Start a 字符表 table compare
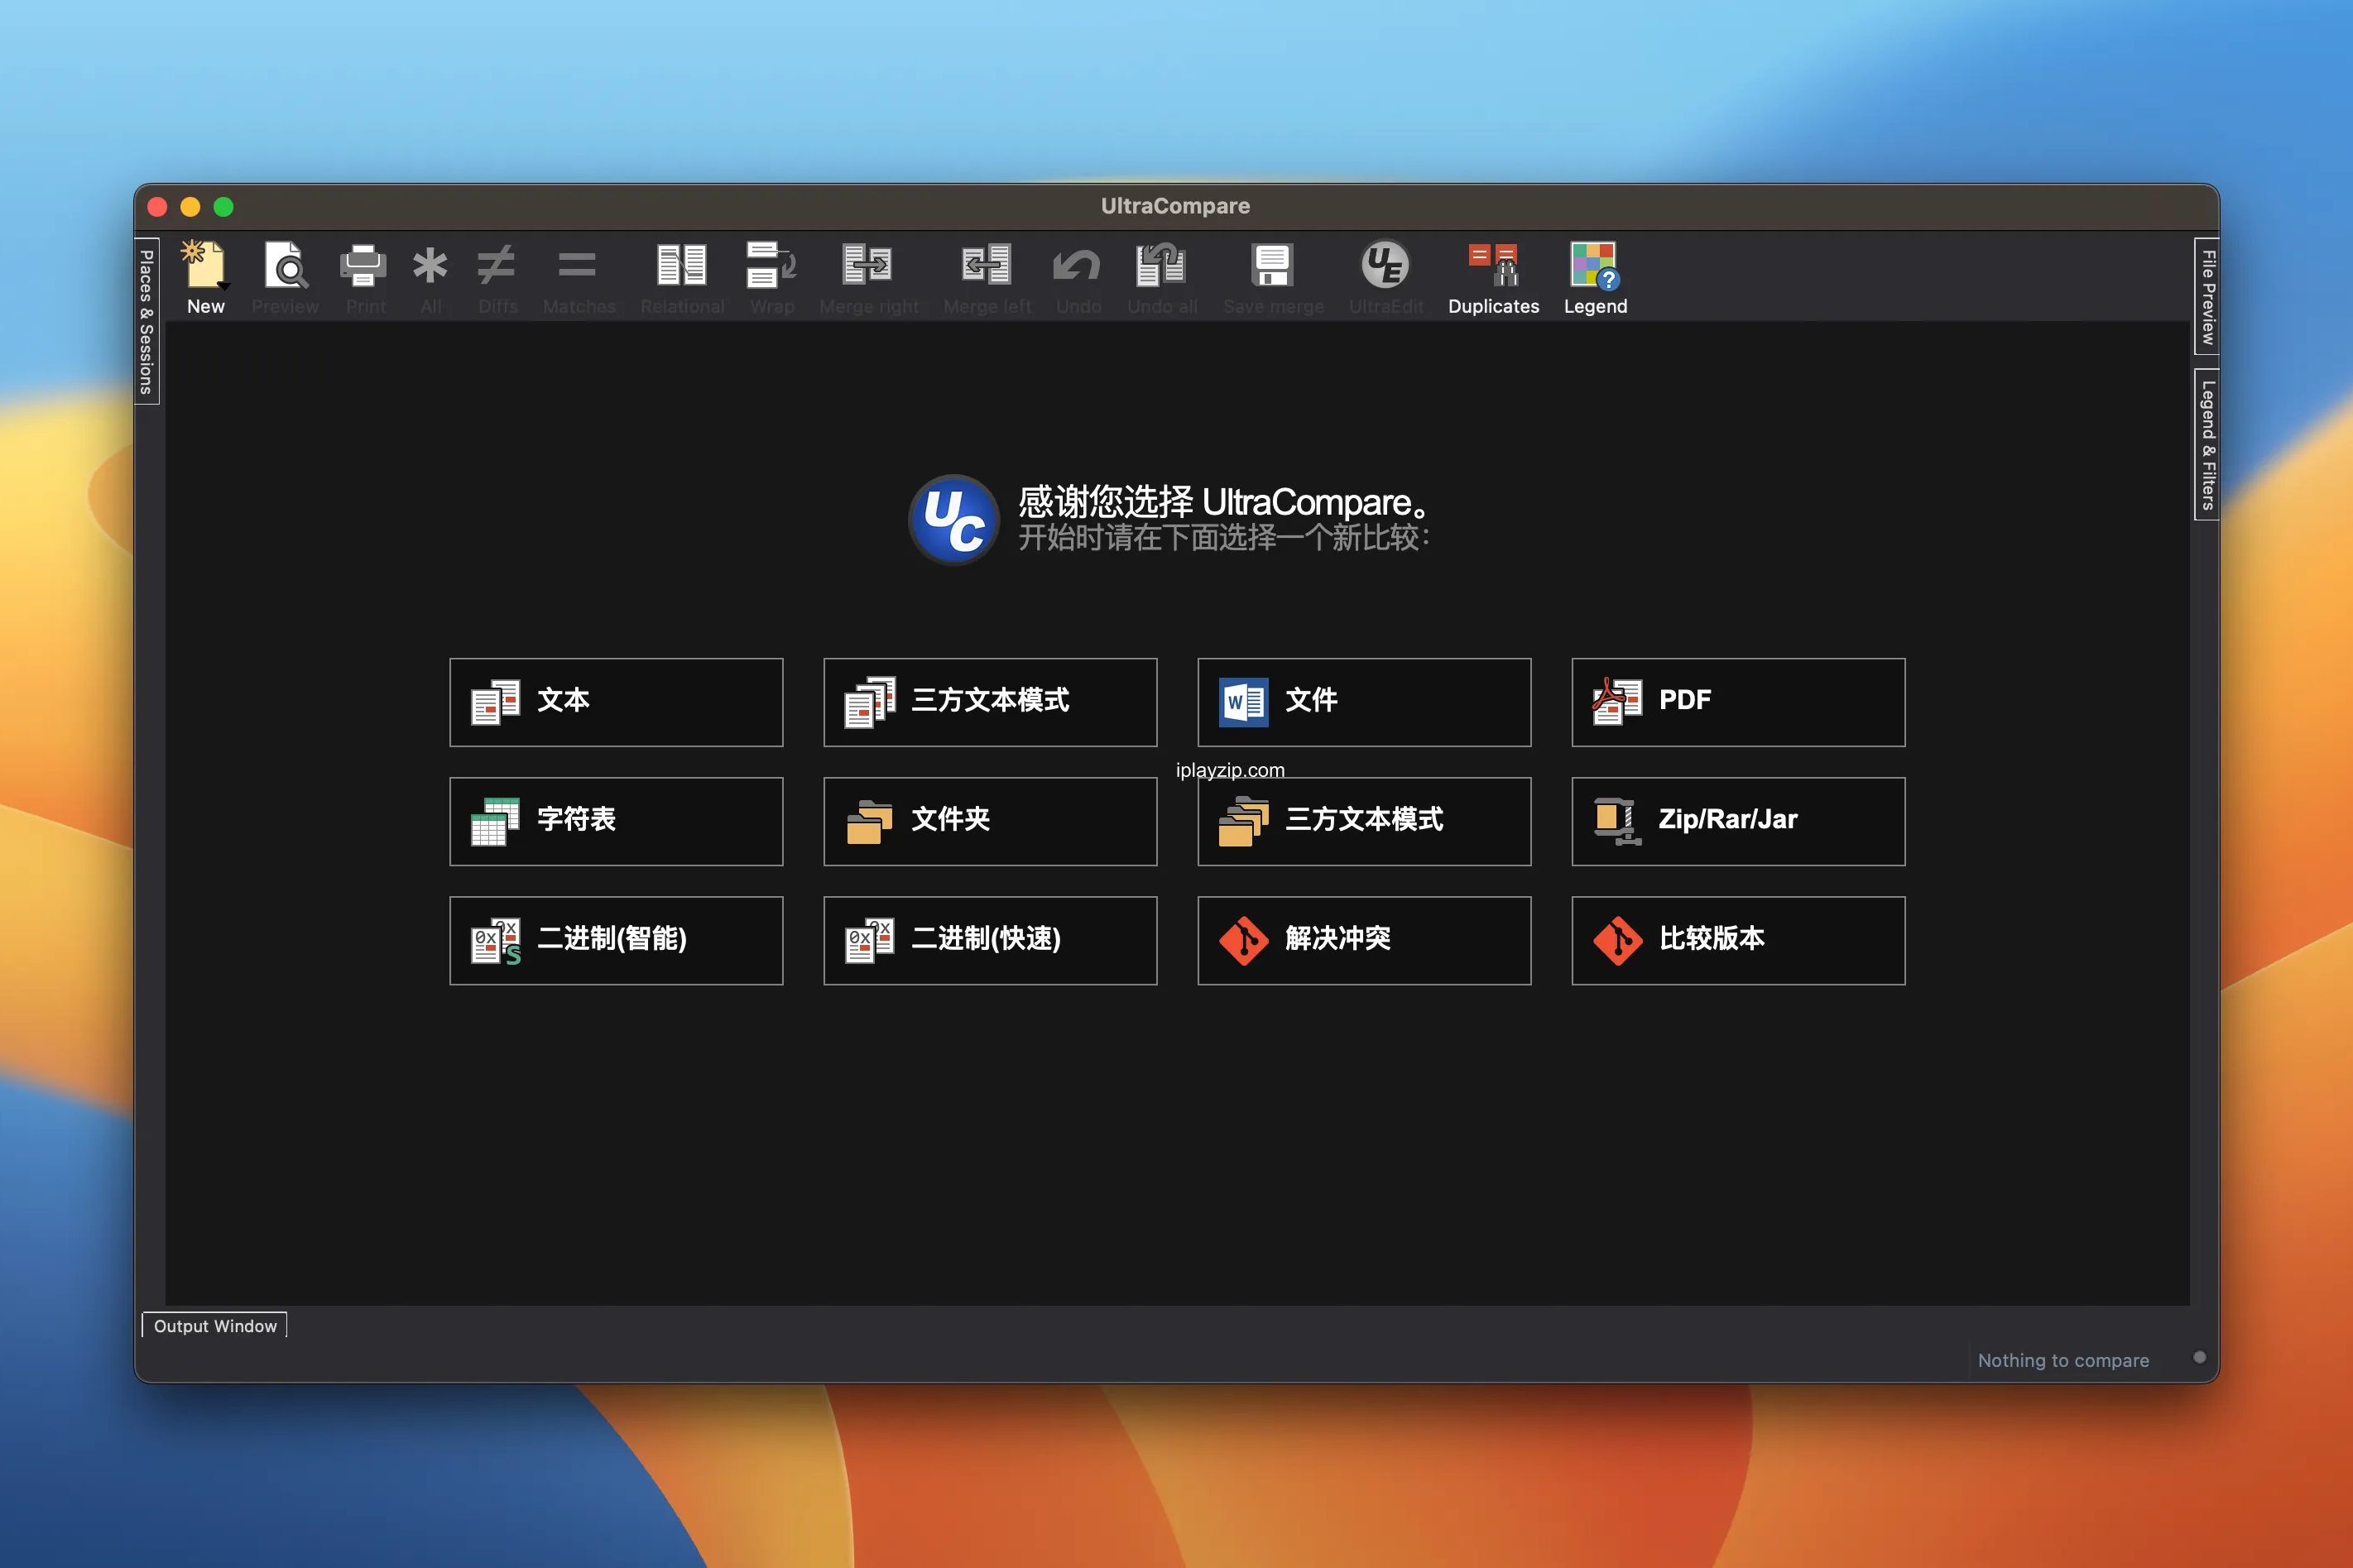Image resolution: width=2353 pixels, height=1568 pixels. pos(616,821)
